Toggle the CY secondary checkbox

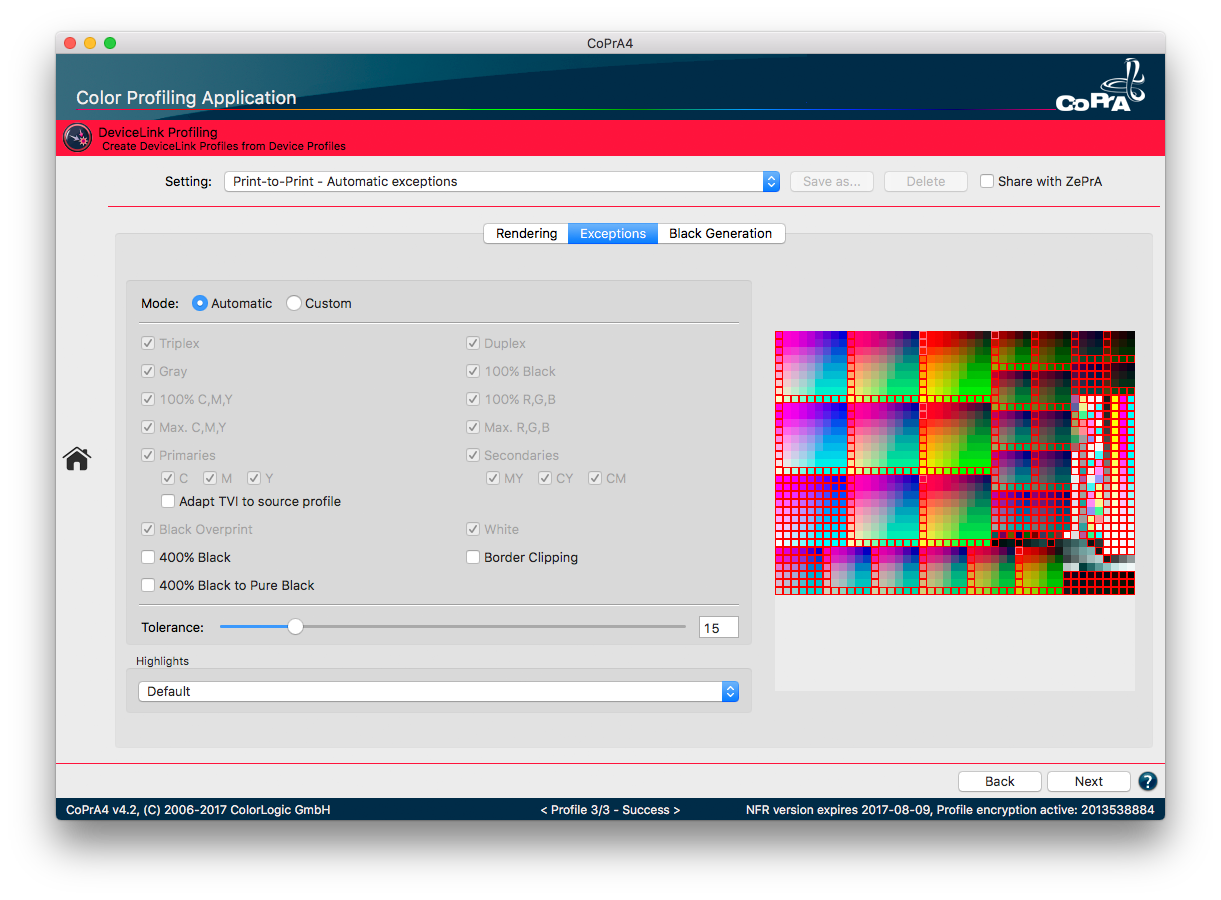coord(545,478)
